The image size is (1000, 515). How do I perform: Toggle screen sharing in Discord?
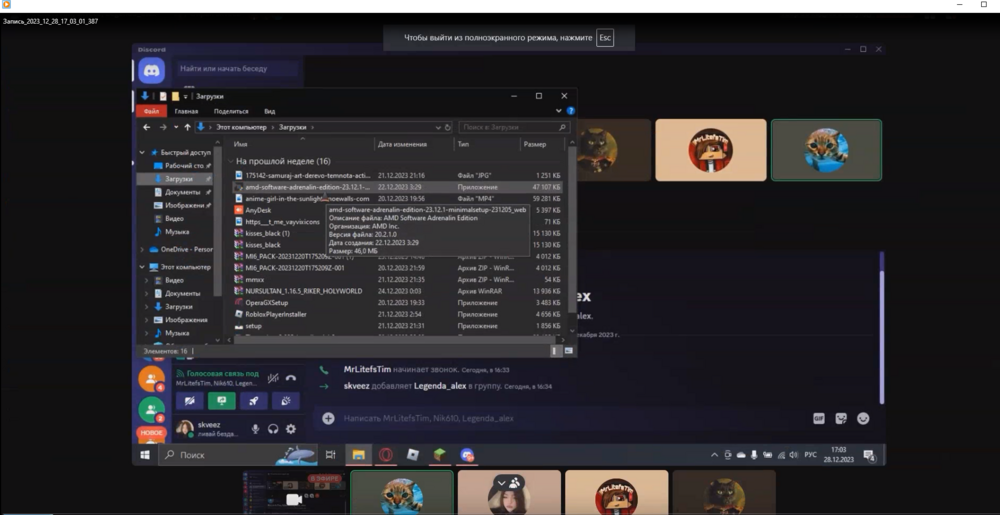pyautogui.click(x=221, y=401)
